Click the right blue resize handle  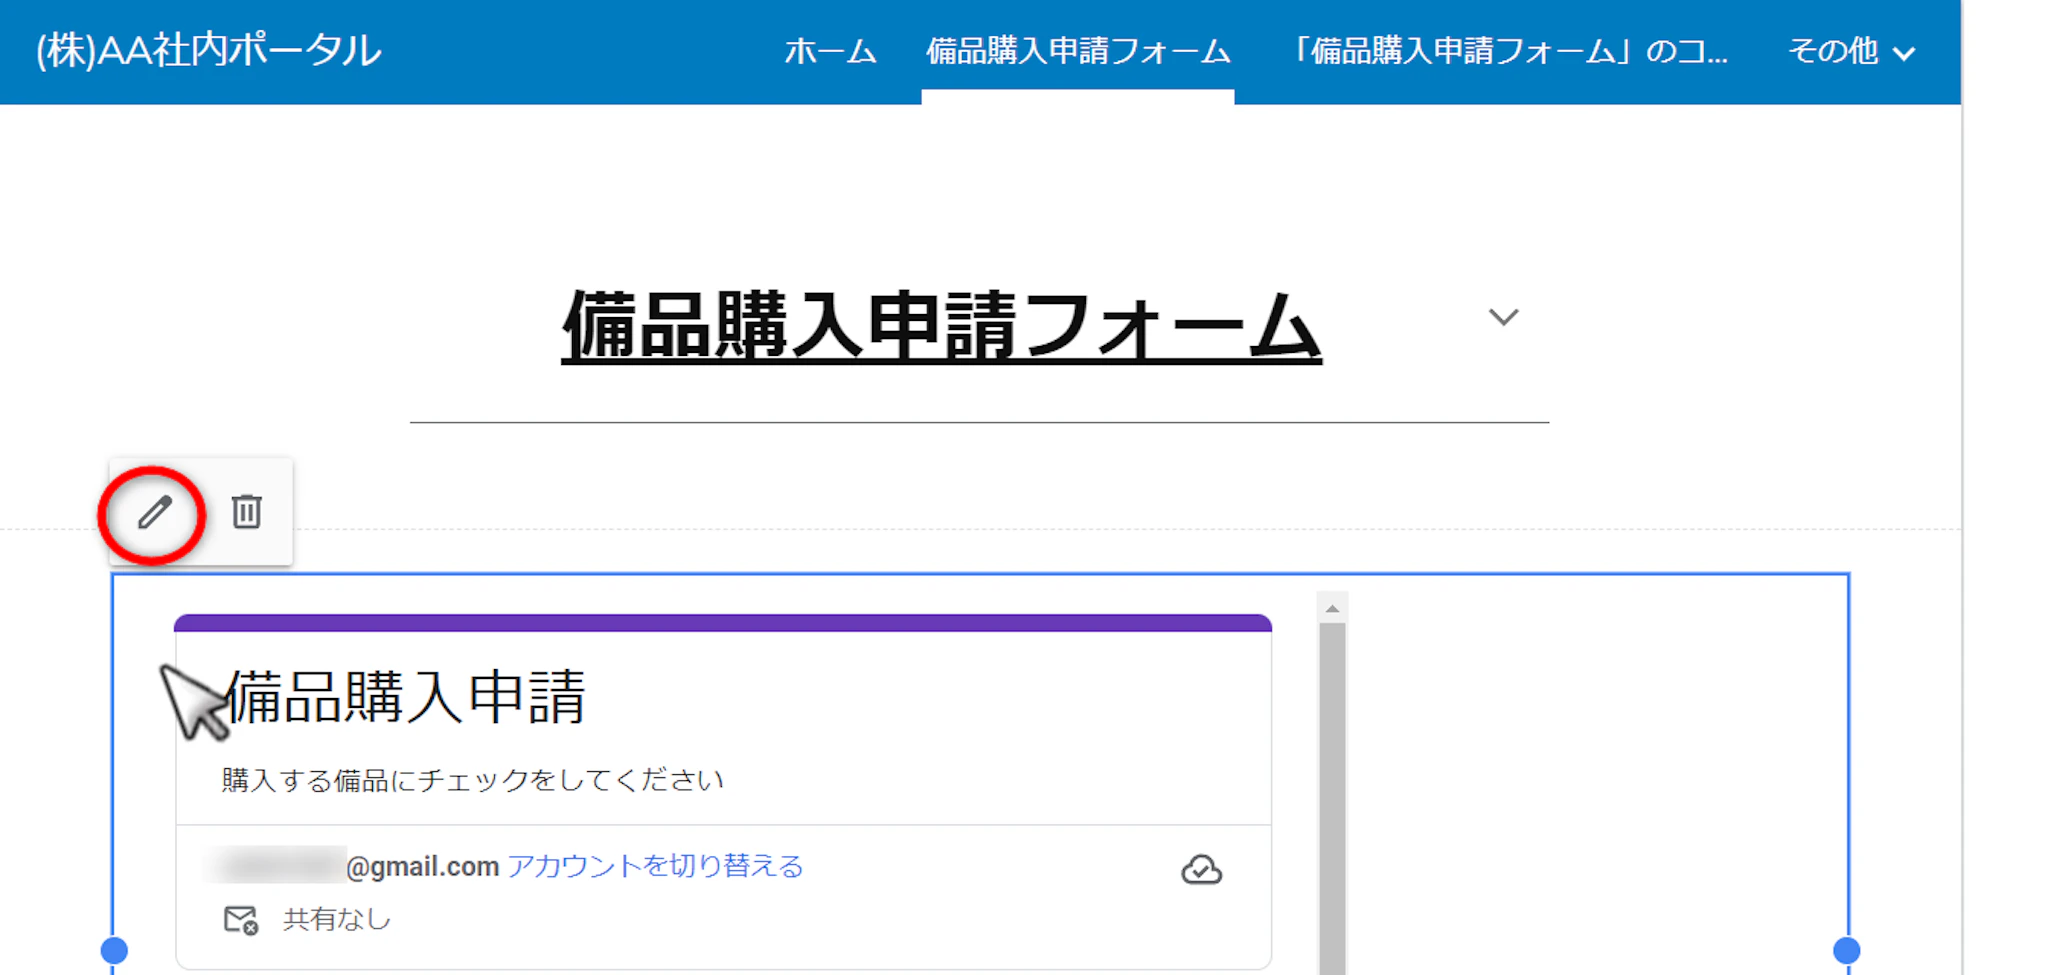point(1846,949)
